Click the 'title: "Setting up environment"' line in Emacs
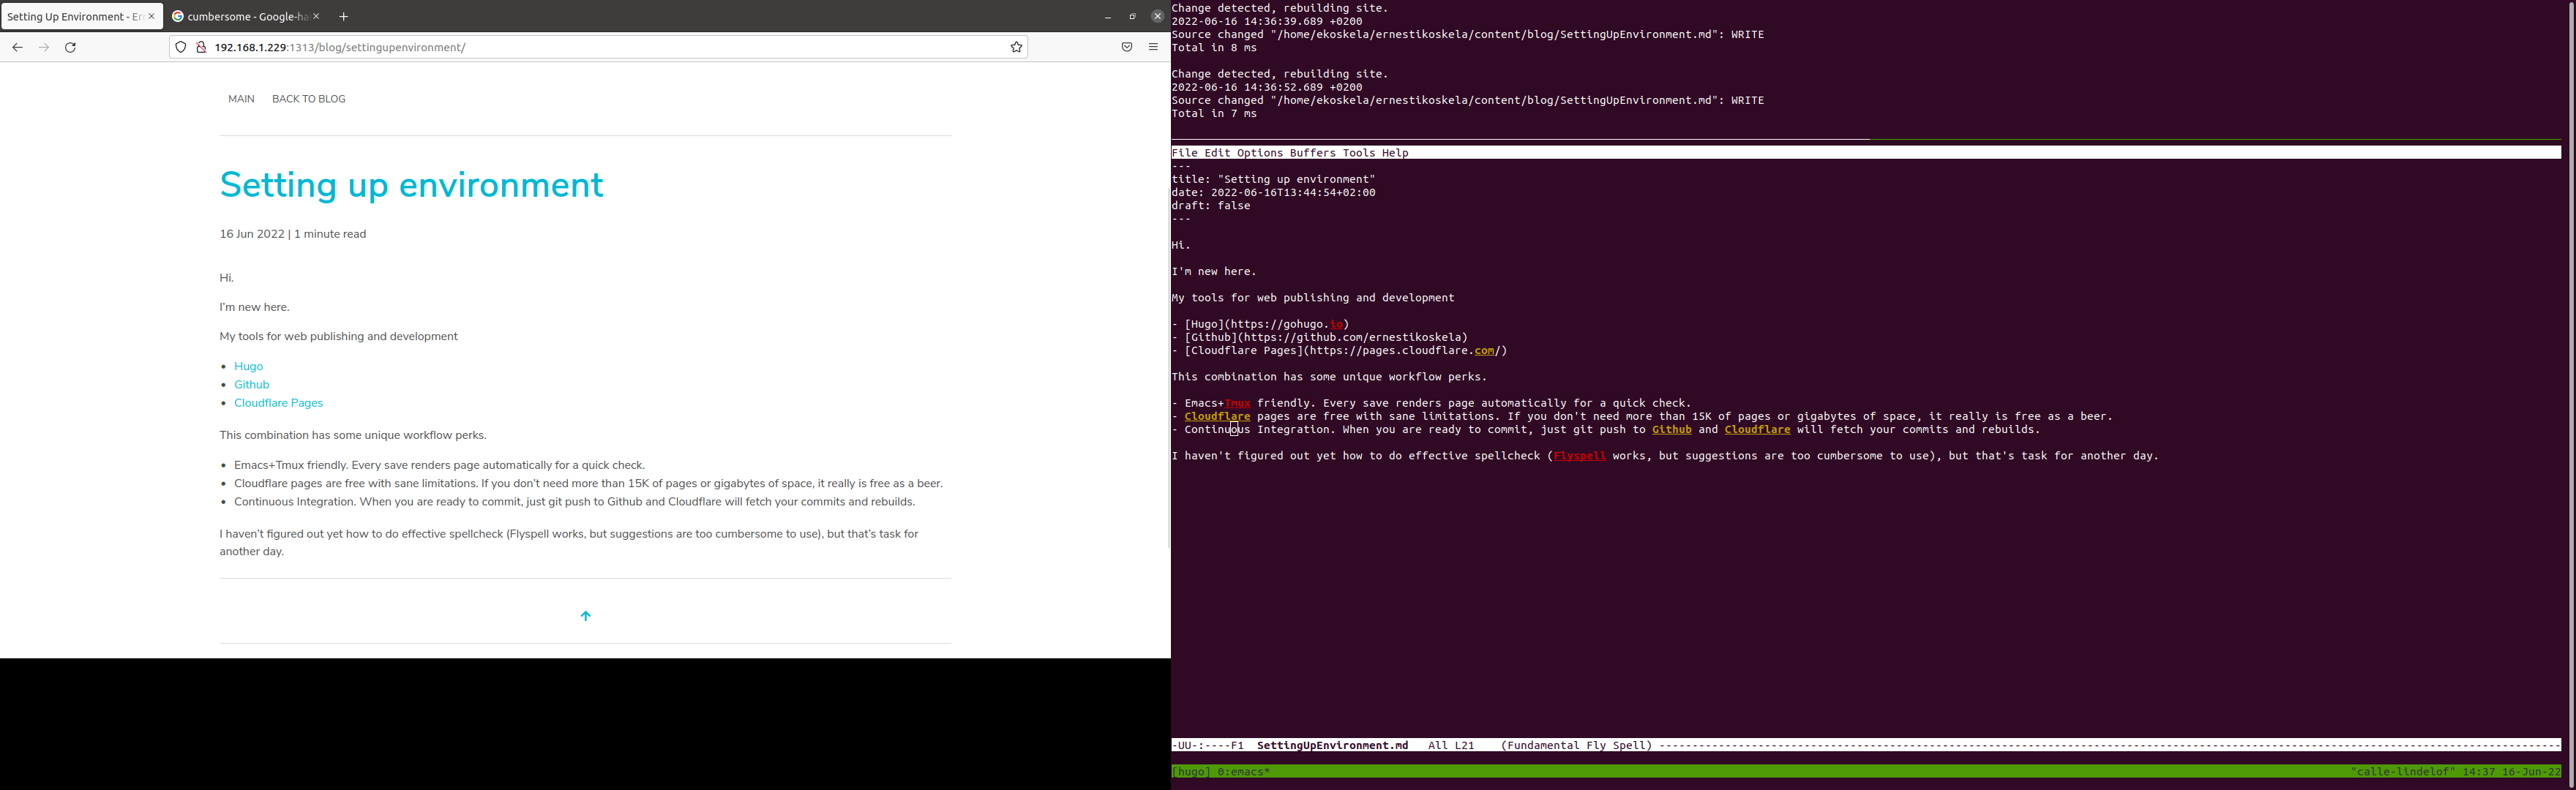This screenshot has width=2576, height=790. [1274, 180]
